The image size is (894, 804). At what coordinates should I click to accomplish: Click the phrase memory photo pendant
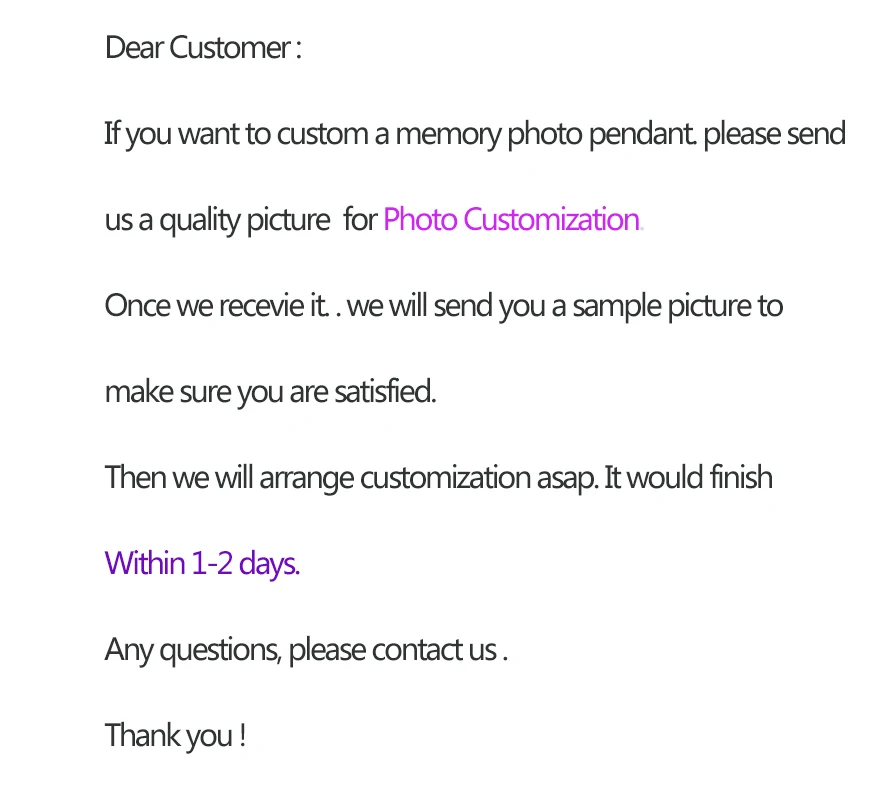pyautogui.click(x=545, y=135)
